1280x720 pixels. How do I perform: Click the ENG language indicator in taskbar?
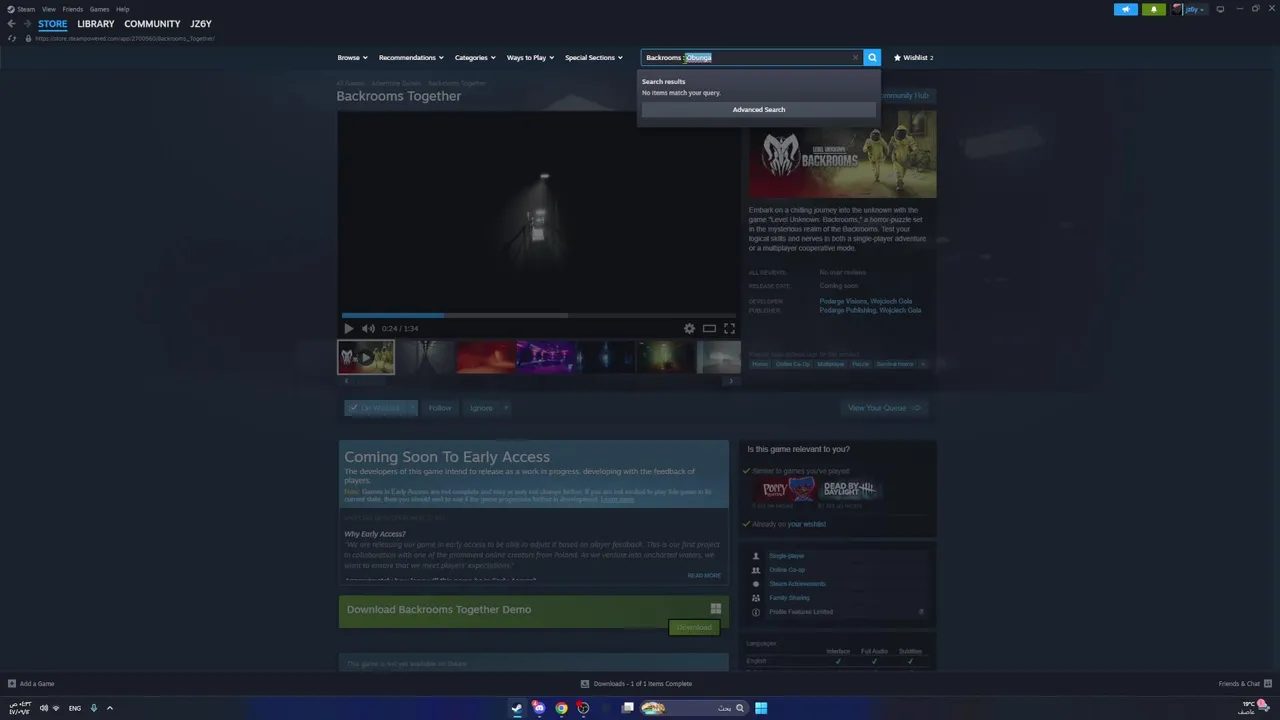(x=75, y=708)
